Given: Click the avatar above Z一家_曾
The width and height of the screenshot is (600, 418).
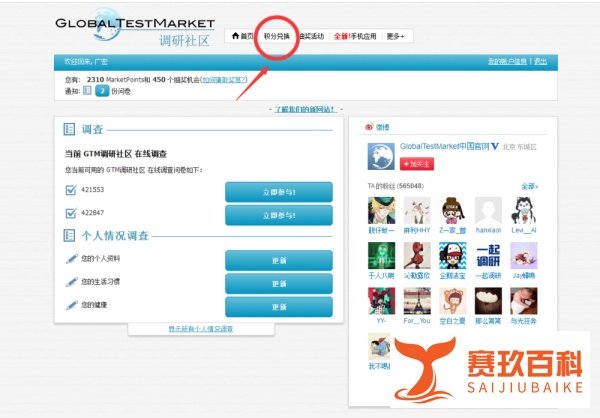Looking at the screenshot, I should pyautogui.click(x=453, y=211).
